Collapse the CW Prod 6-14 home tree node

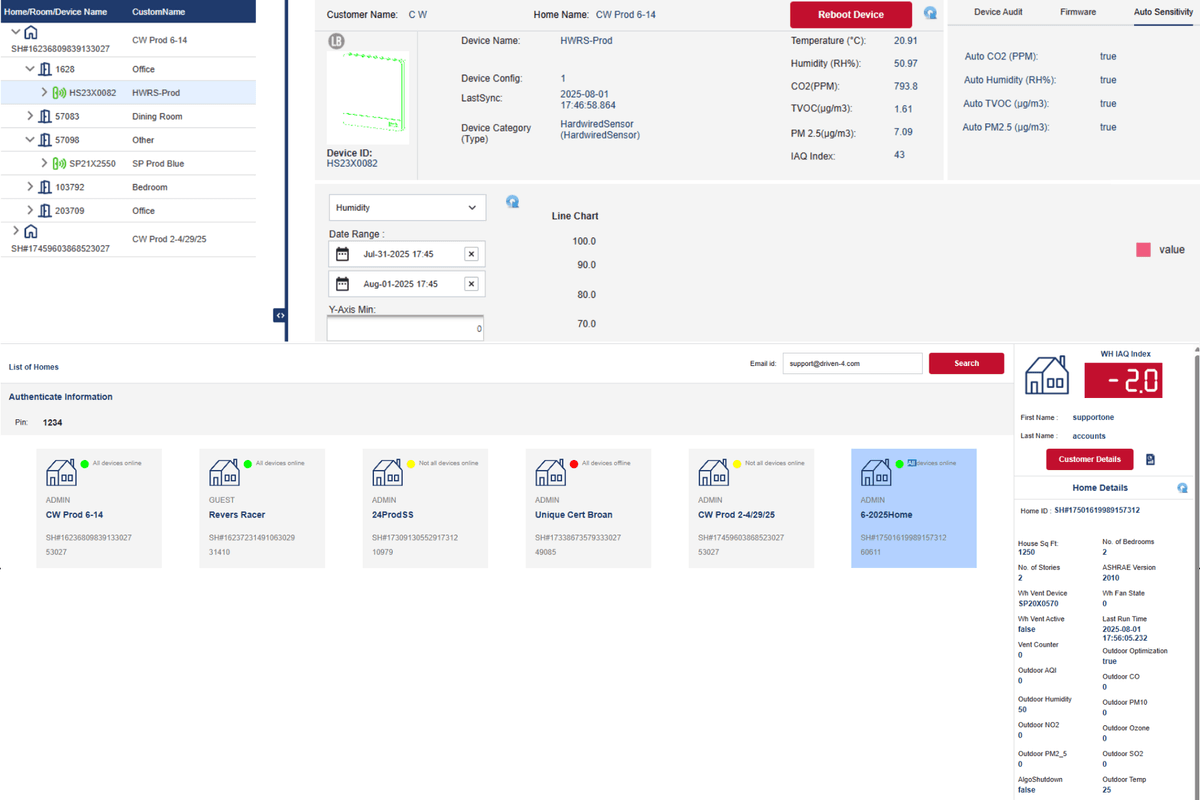click(x=16, y=32)
